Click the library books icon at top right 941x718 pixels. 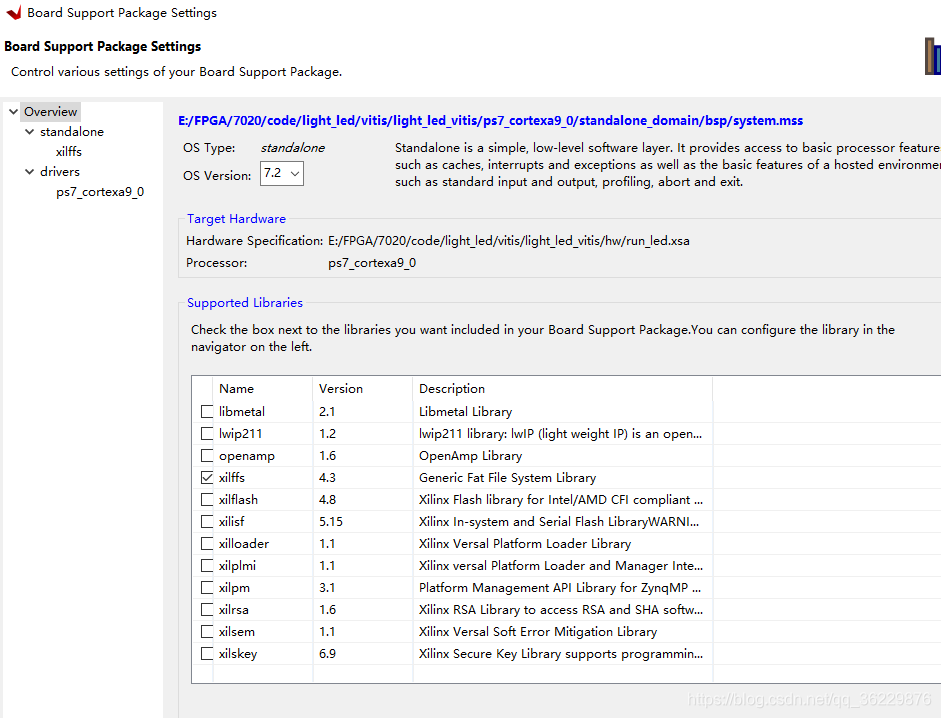click(x=933, y=56)
